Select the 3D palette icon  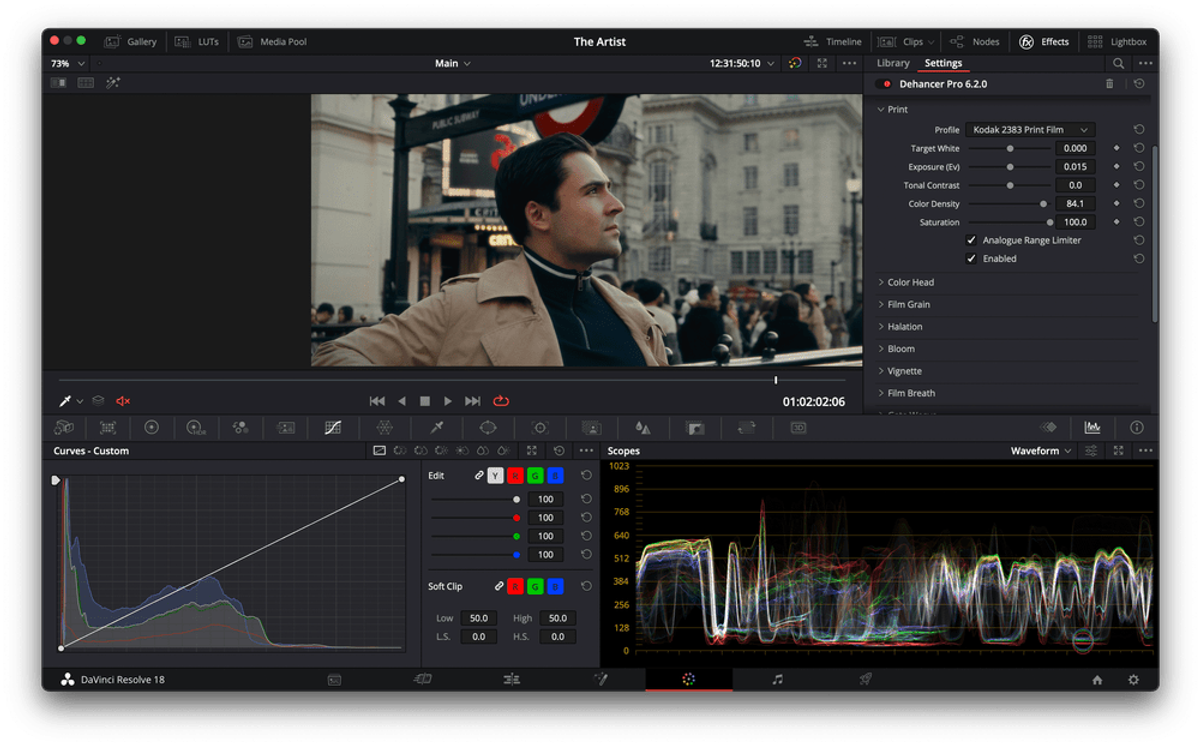point(797,427)
